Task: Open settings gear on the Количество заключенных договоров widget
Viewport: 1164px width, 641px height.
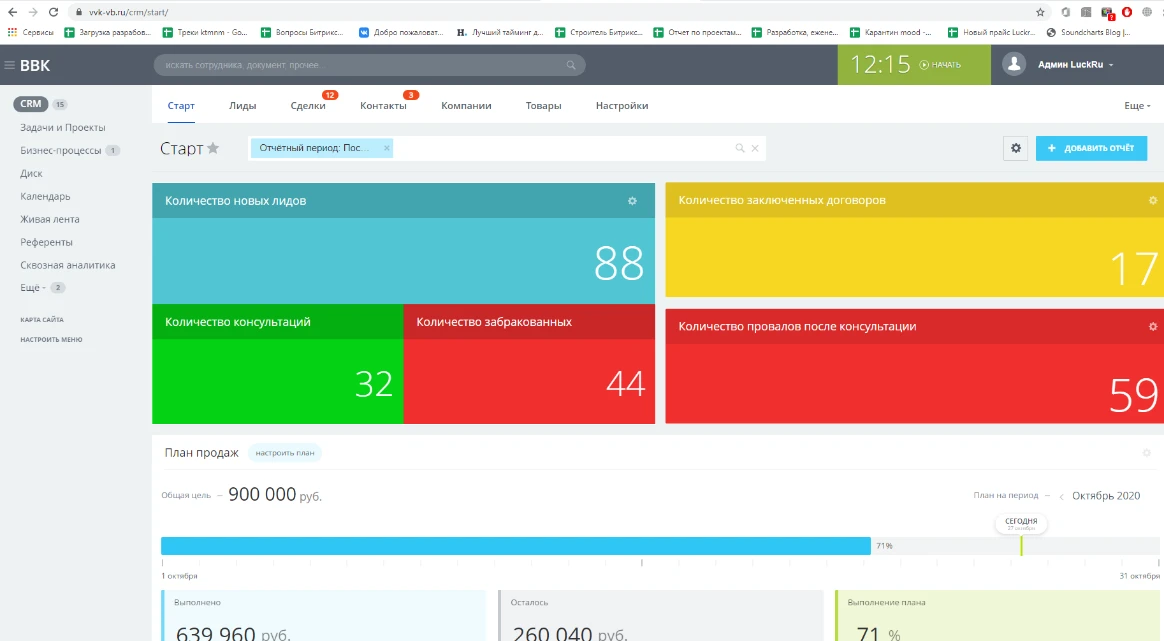Action: (x=1153, y=201)
